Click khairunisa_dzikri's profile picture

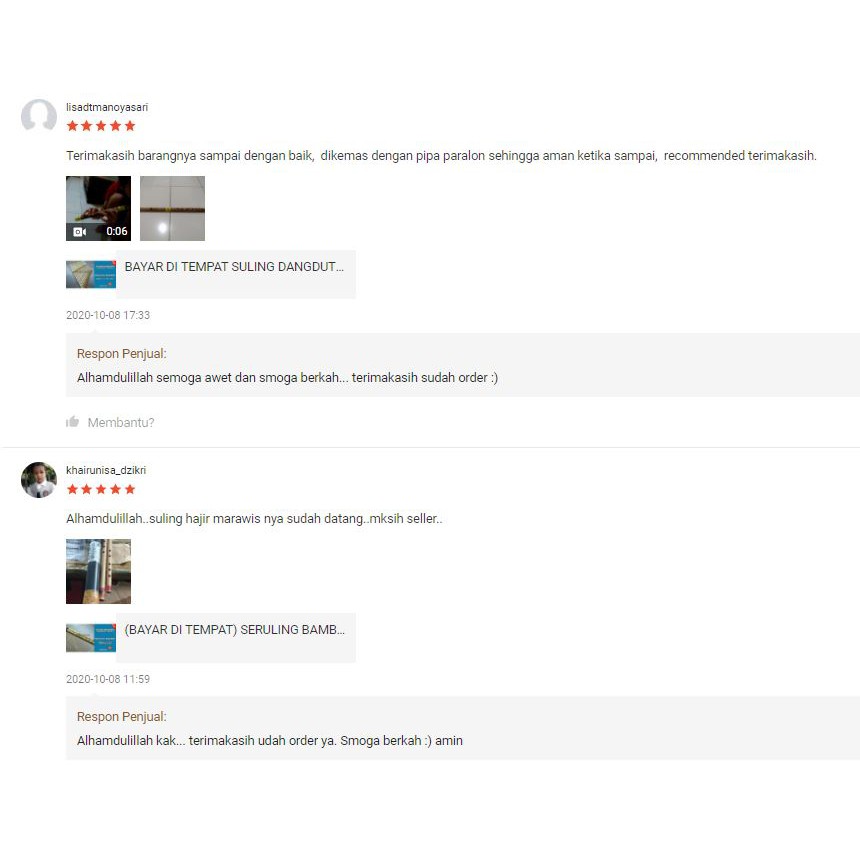coord(38,480)
